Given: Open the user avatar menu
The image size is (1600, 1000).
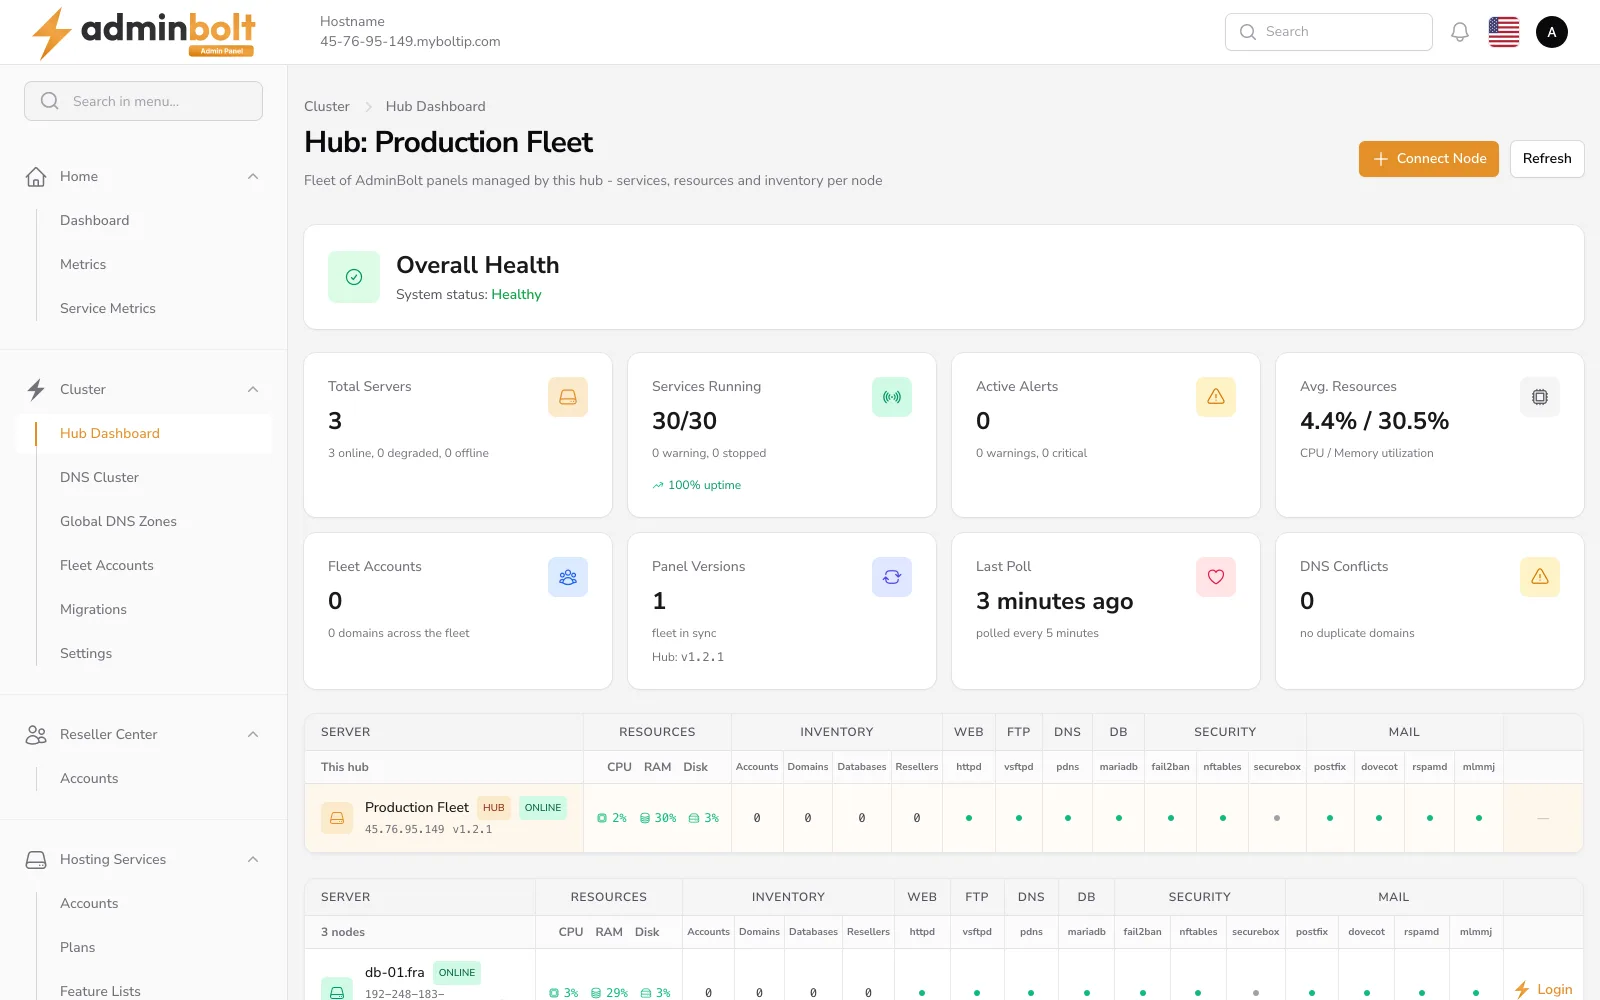Looking at the screenshot, I should [1552, 32].
